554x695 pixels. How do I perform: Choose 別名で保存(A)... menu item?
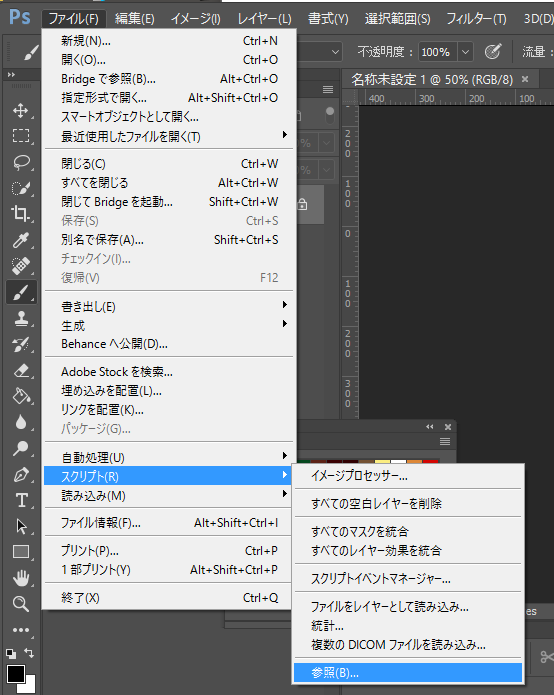(x=169, y=240)
